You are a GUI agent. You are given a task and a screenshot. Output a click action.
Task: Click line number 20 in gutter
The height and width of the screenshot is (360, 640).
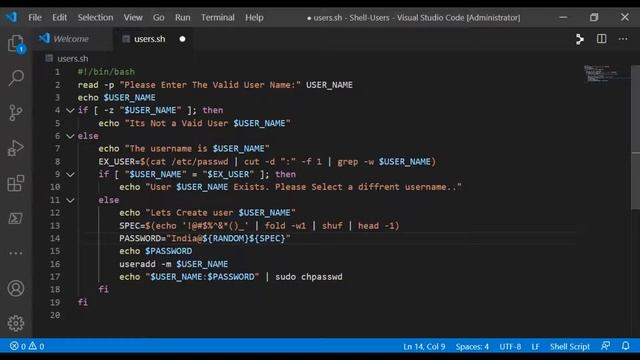pos(55,315)
